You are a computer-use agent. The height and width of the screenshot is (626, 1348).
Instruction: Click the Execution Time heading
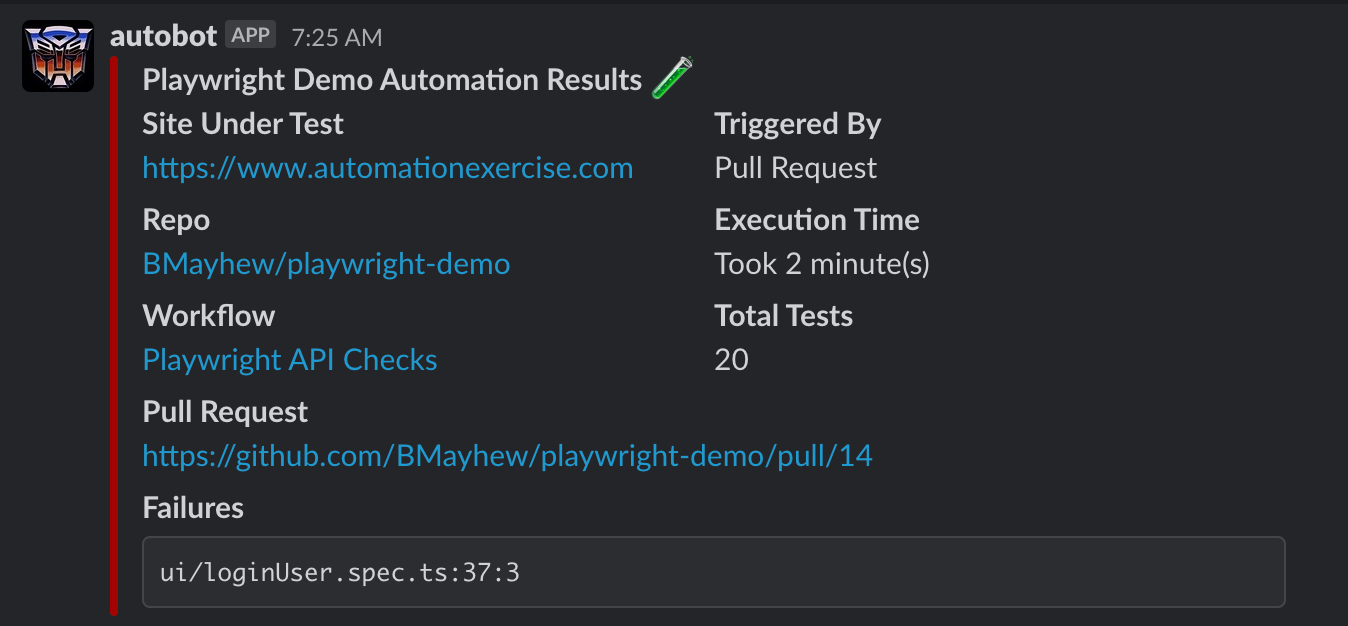point(817,220)
